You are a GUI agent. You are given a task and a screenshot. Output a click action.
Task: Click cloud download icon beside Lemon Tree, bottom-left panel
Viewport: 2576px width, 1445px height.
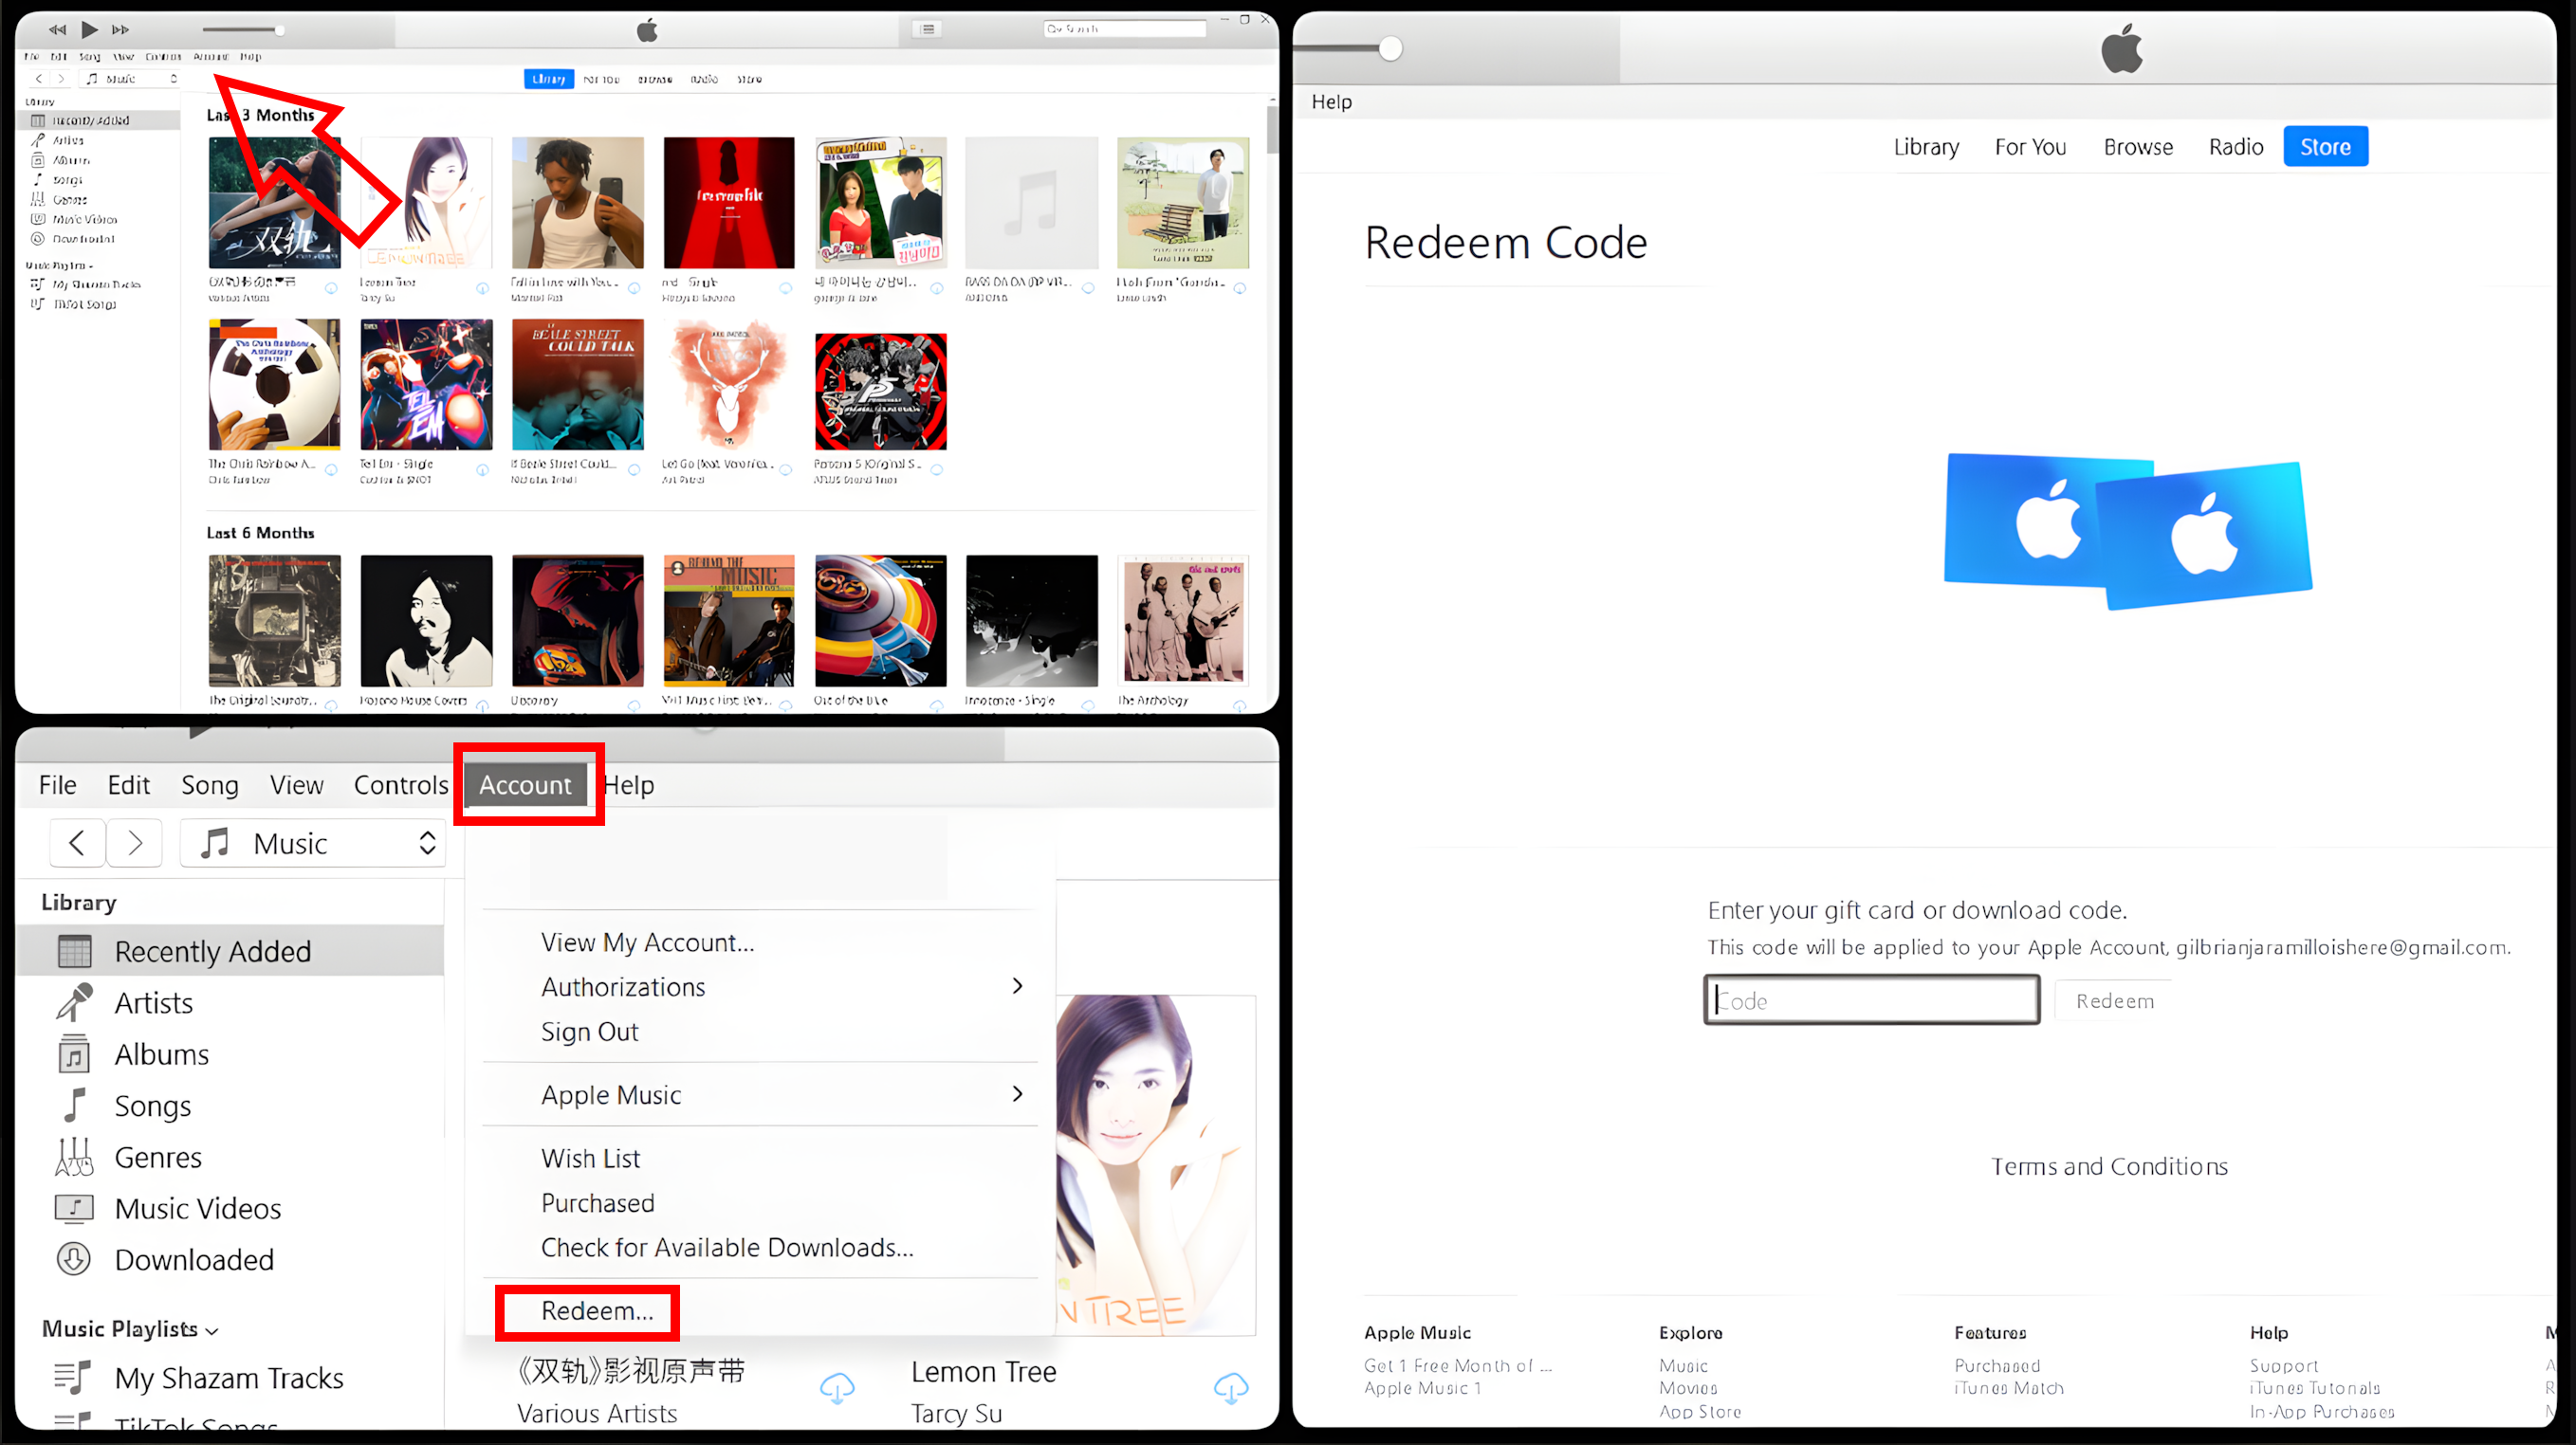[1231, 1388]
